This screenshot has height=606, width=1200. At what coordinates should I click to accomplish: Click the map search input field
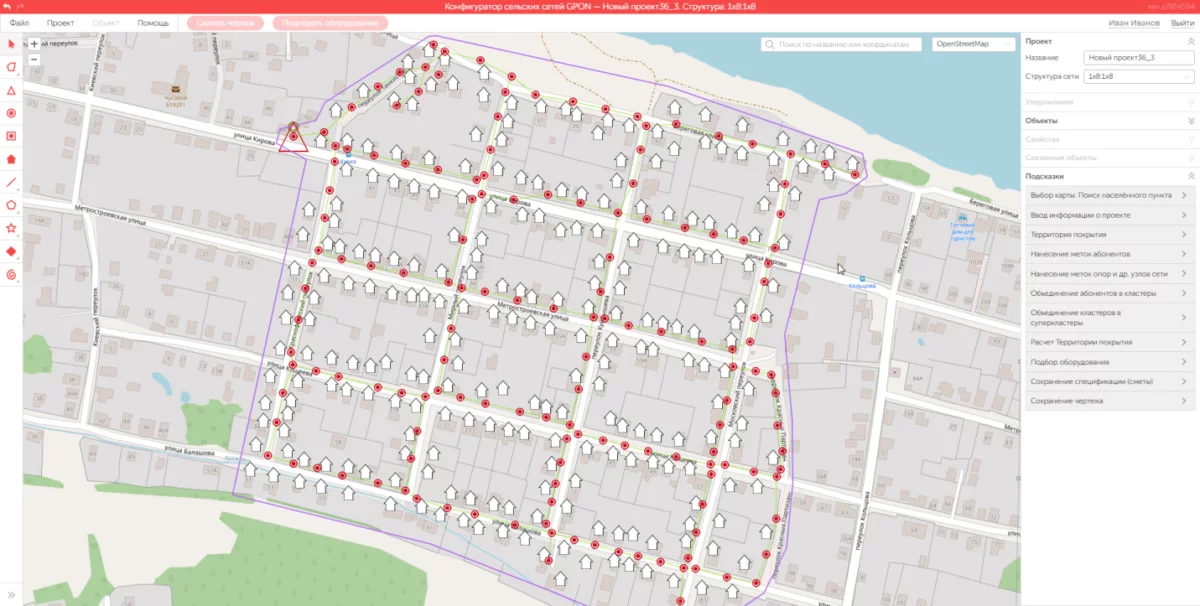point(843,45)
